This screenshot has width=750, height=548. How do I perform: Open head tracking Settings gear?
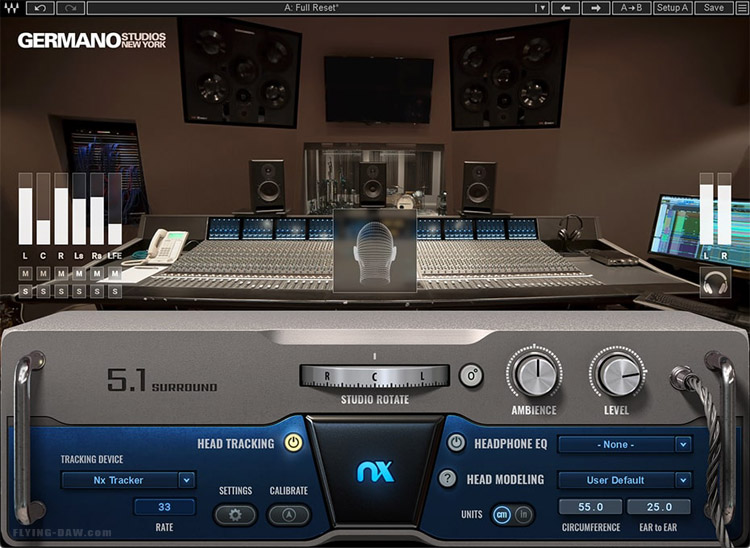click(x=235, y=515)
